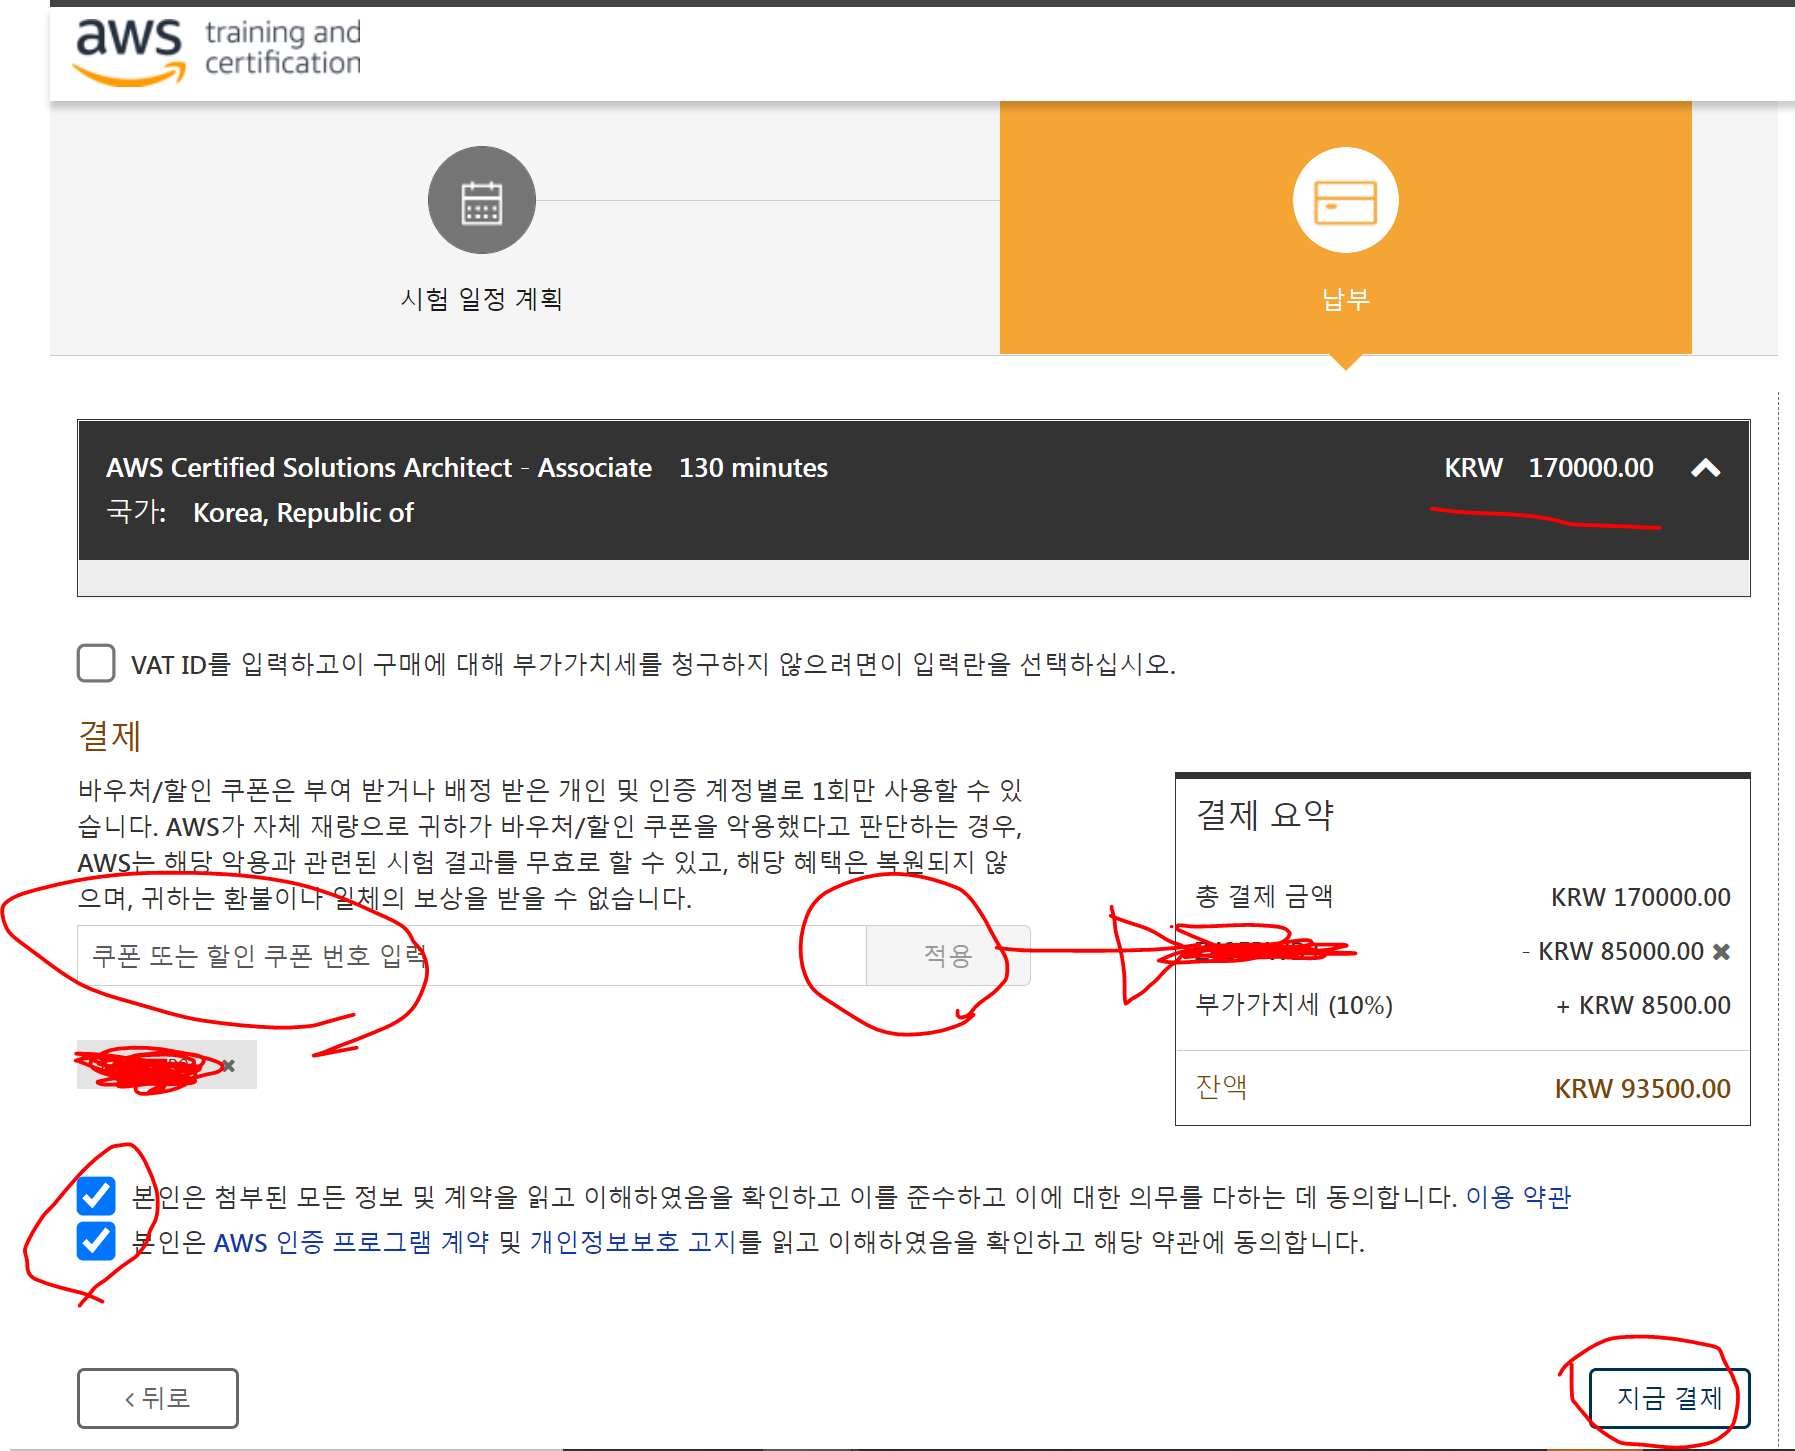1795x1451 pixels.
Task: Check the VAT ID exemption checkbox
Action: pyautogui.click(x=96, y=663)
